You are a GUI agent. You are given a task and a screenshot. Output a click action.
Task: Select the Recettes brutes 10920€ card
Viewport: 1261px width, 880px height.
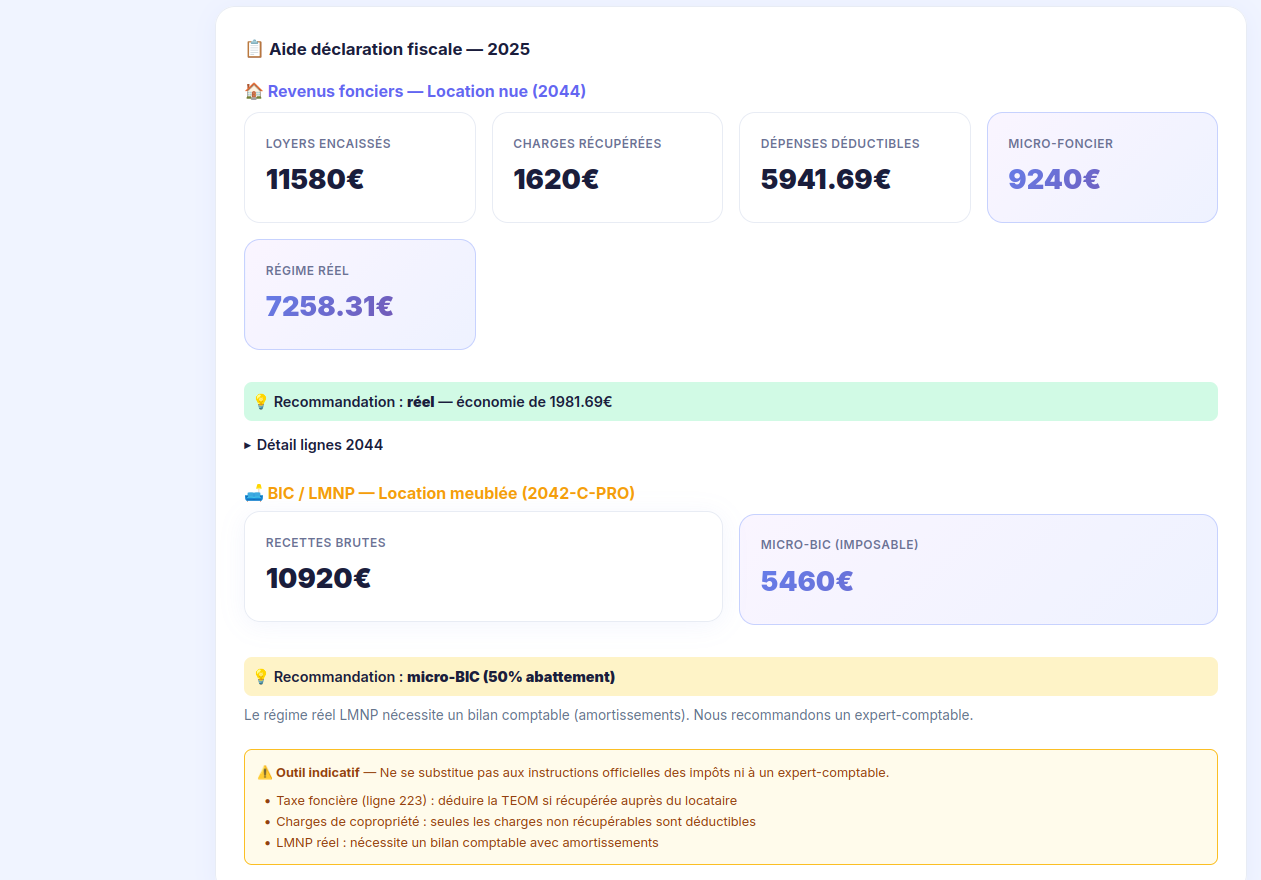pos(483,567)
